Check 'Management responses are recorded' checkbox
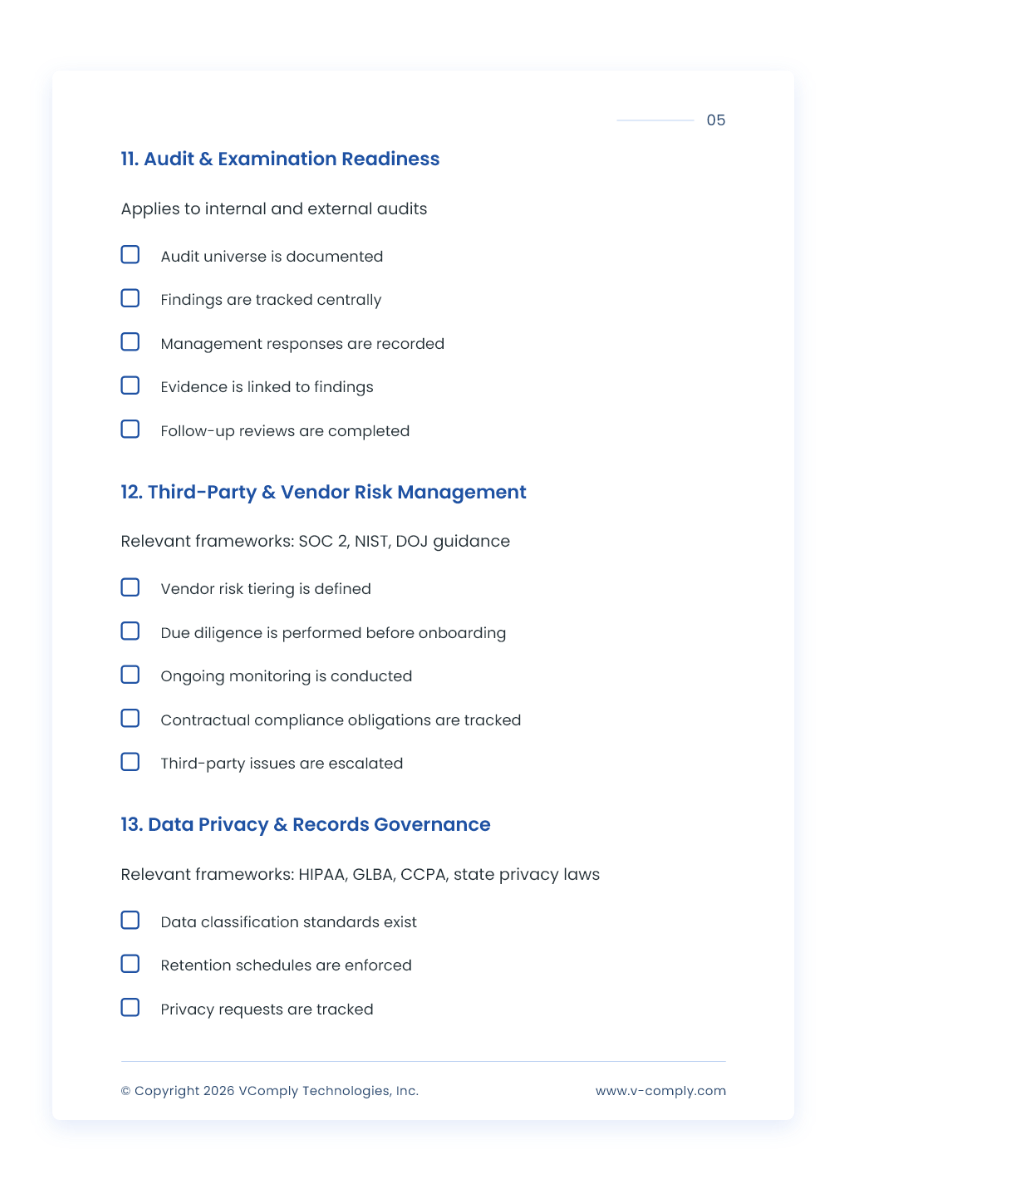The height and width of the screenshot is (1191, 1017). 130,342
